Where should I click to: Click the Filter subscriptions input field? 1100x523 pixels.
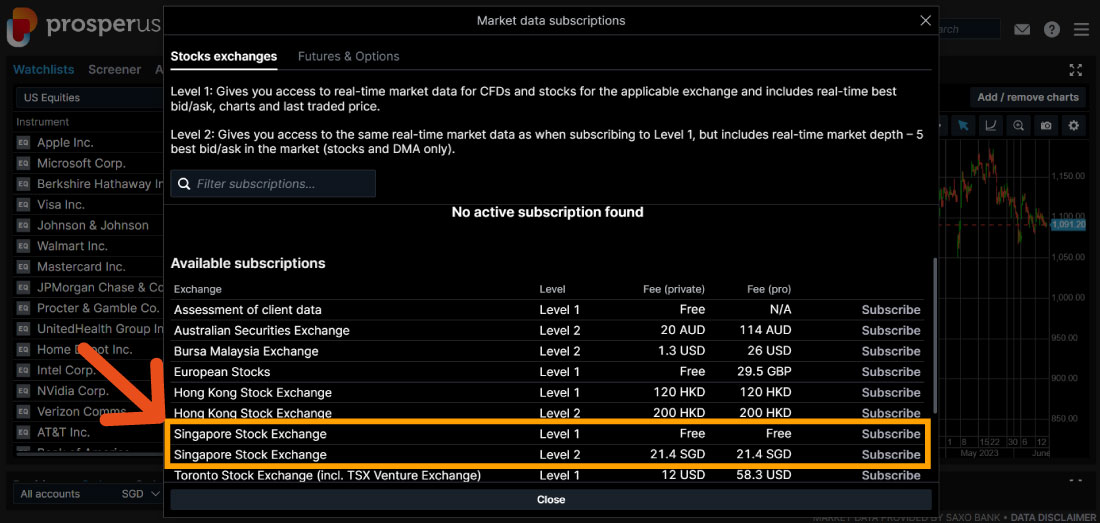pos(273,184)
